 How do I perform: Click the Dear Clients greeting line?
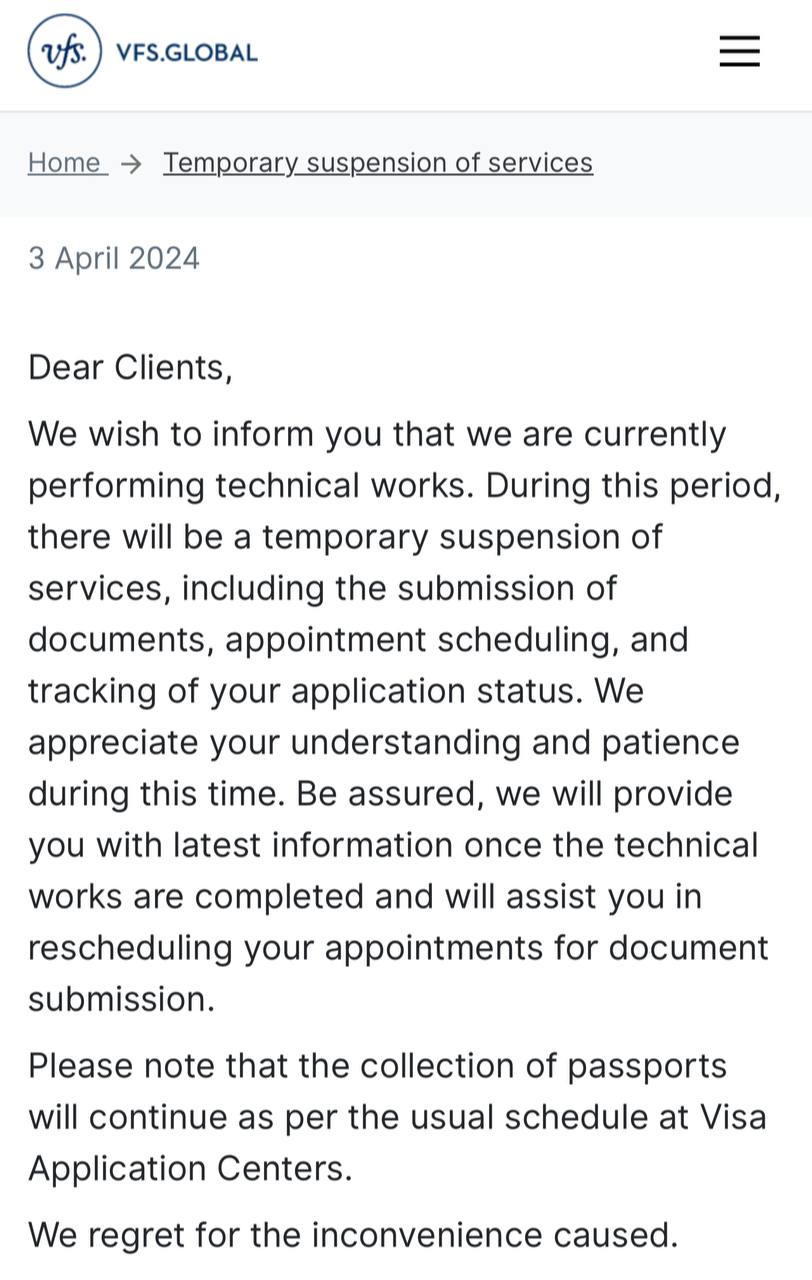[x=130, y=367]
